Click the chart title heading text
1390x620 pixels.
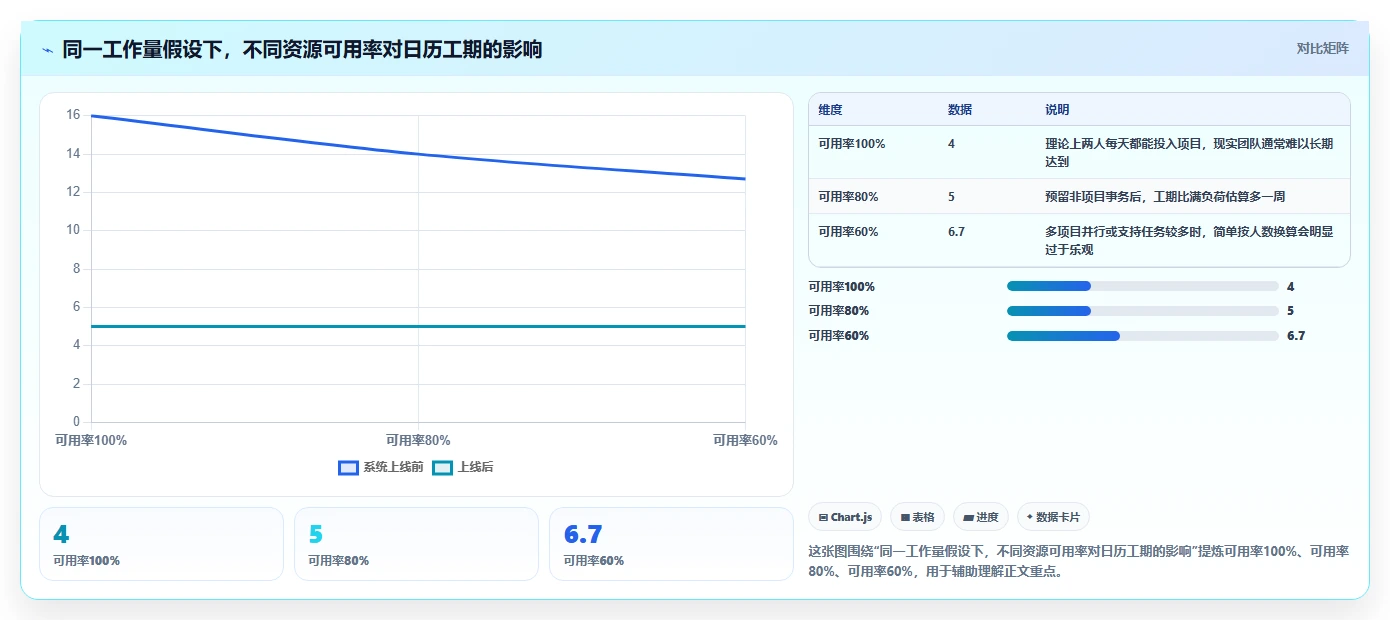(302, 49)
